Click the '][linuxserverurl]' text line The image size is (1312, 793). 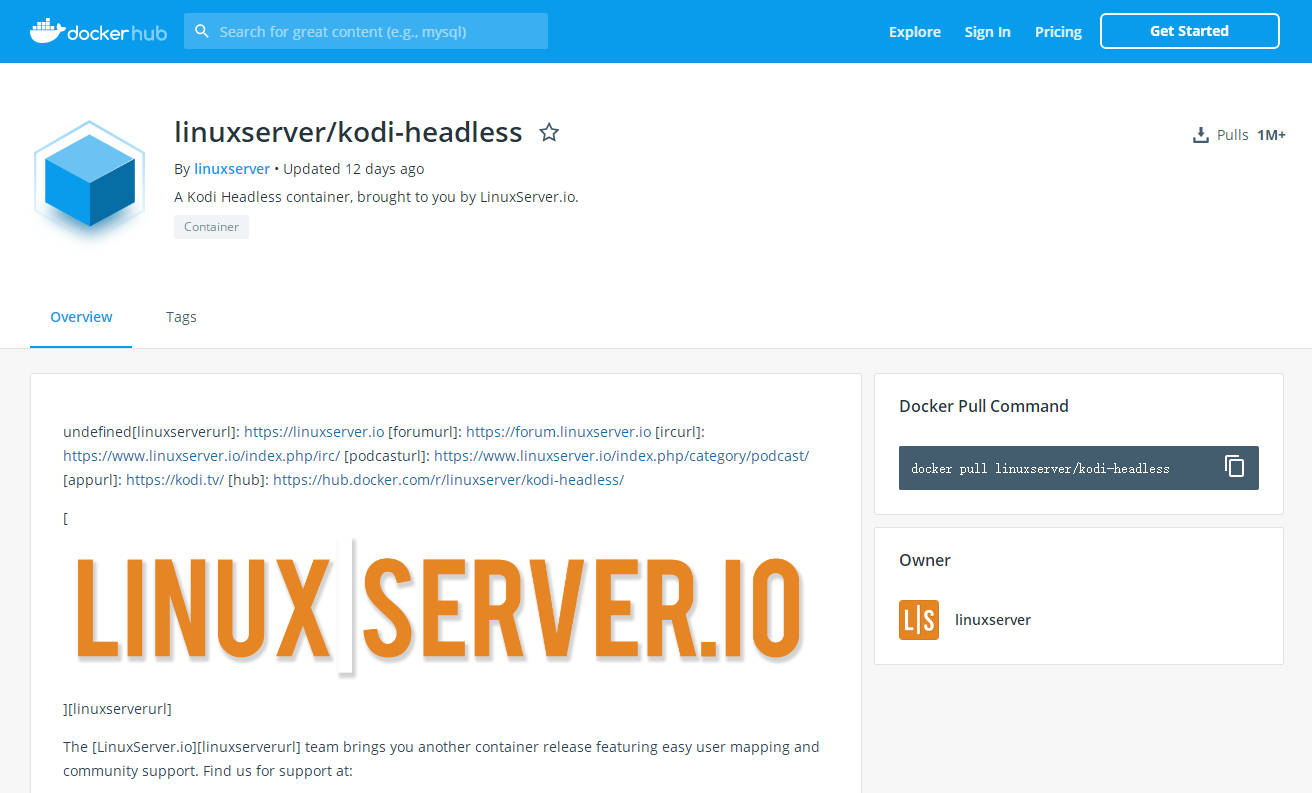117,709
